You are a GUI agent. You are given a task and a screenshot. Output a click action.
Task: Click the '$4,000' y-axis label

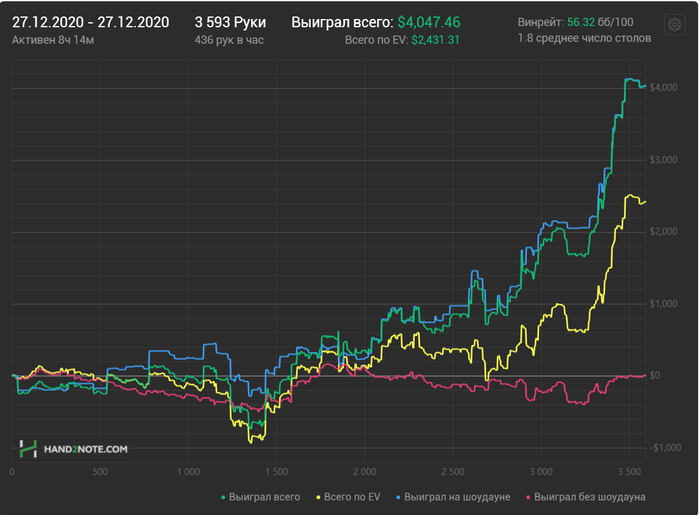point(663,87)
